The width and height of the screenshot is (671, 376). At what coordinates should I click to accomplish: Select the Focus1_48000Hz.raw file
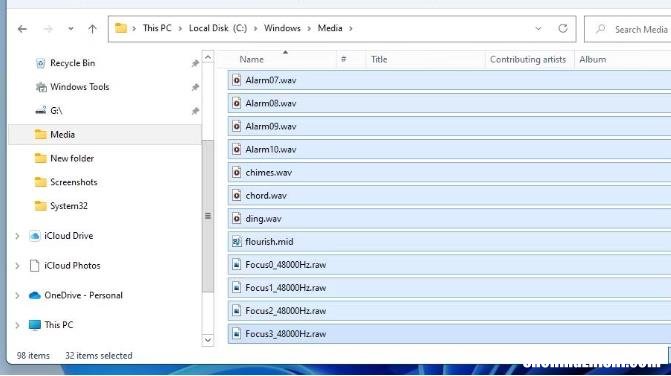[449, 288]
